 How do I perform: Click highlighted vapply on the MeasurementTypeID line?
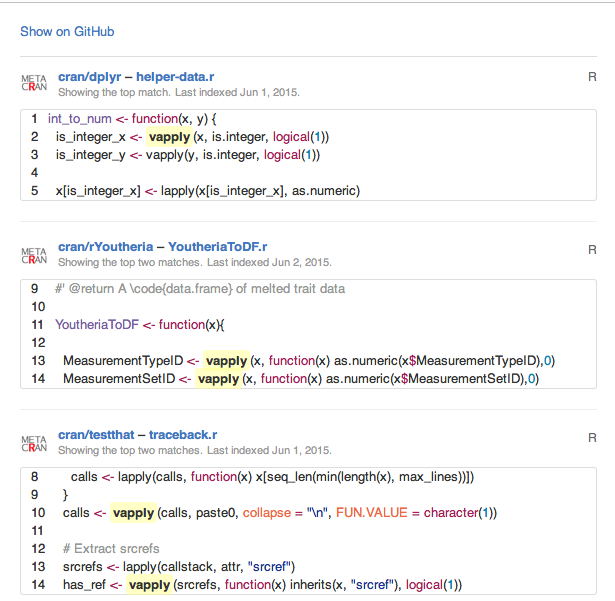(x=226, y=361)
